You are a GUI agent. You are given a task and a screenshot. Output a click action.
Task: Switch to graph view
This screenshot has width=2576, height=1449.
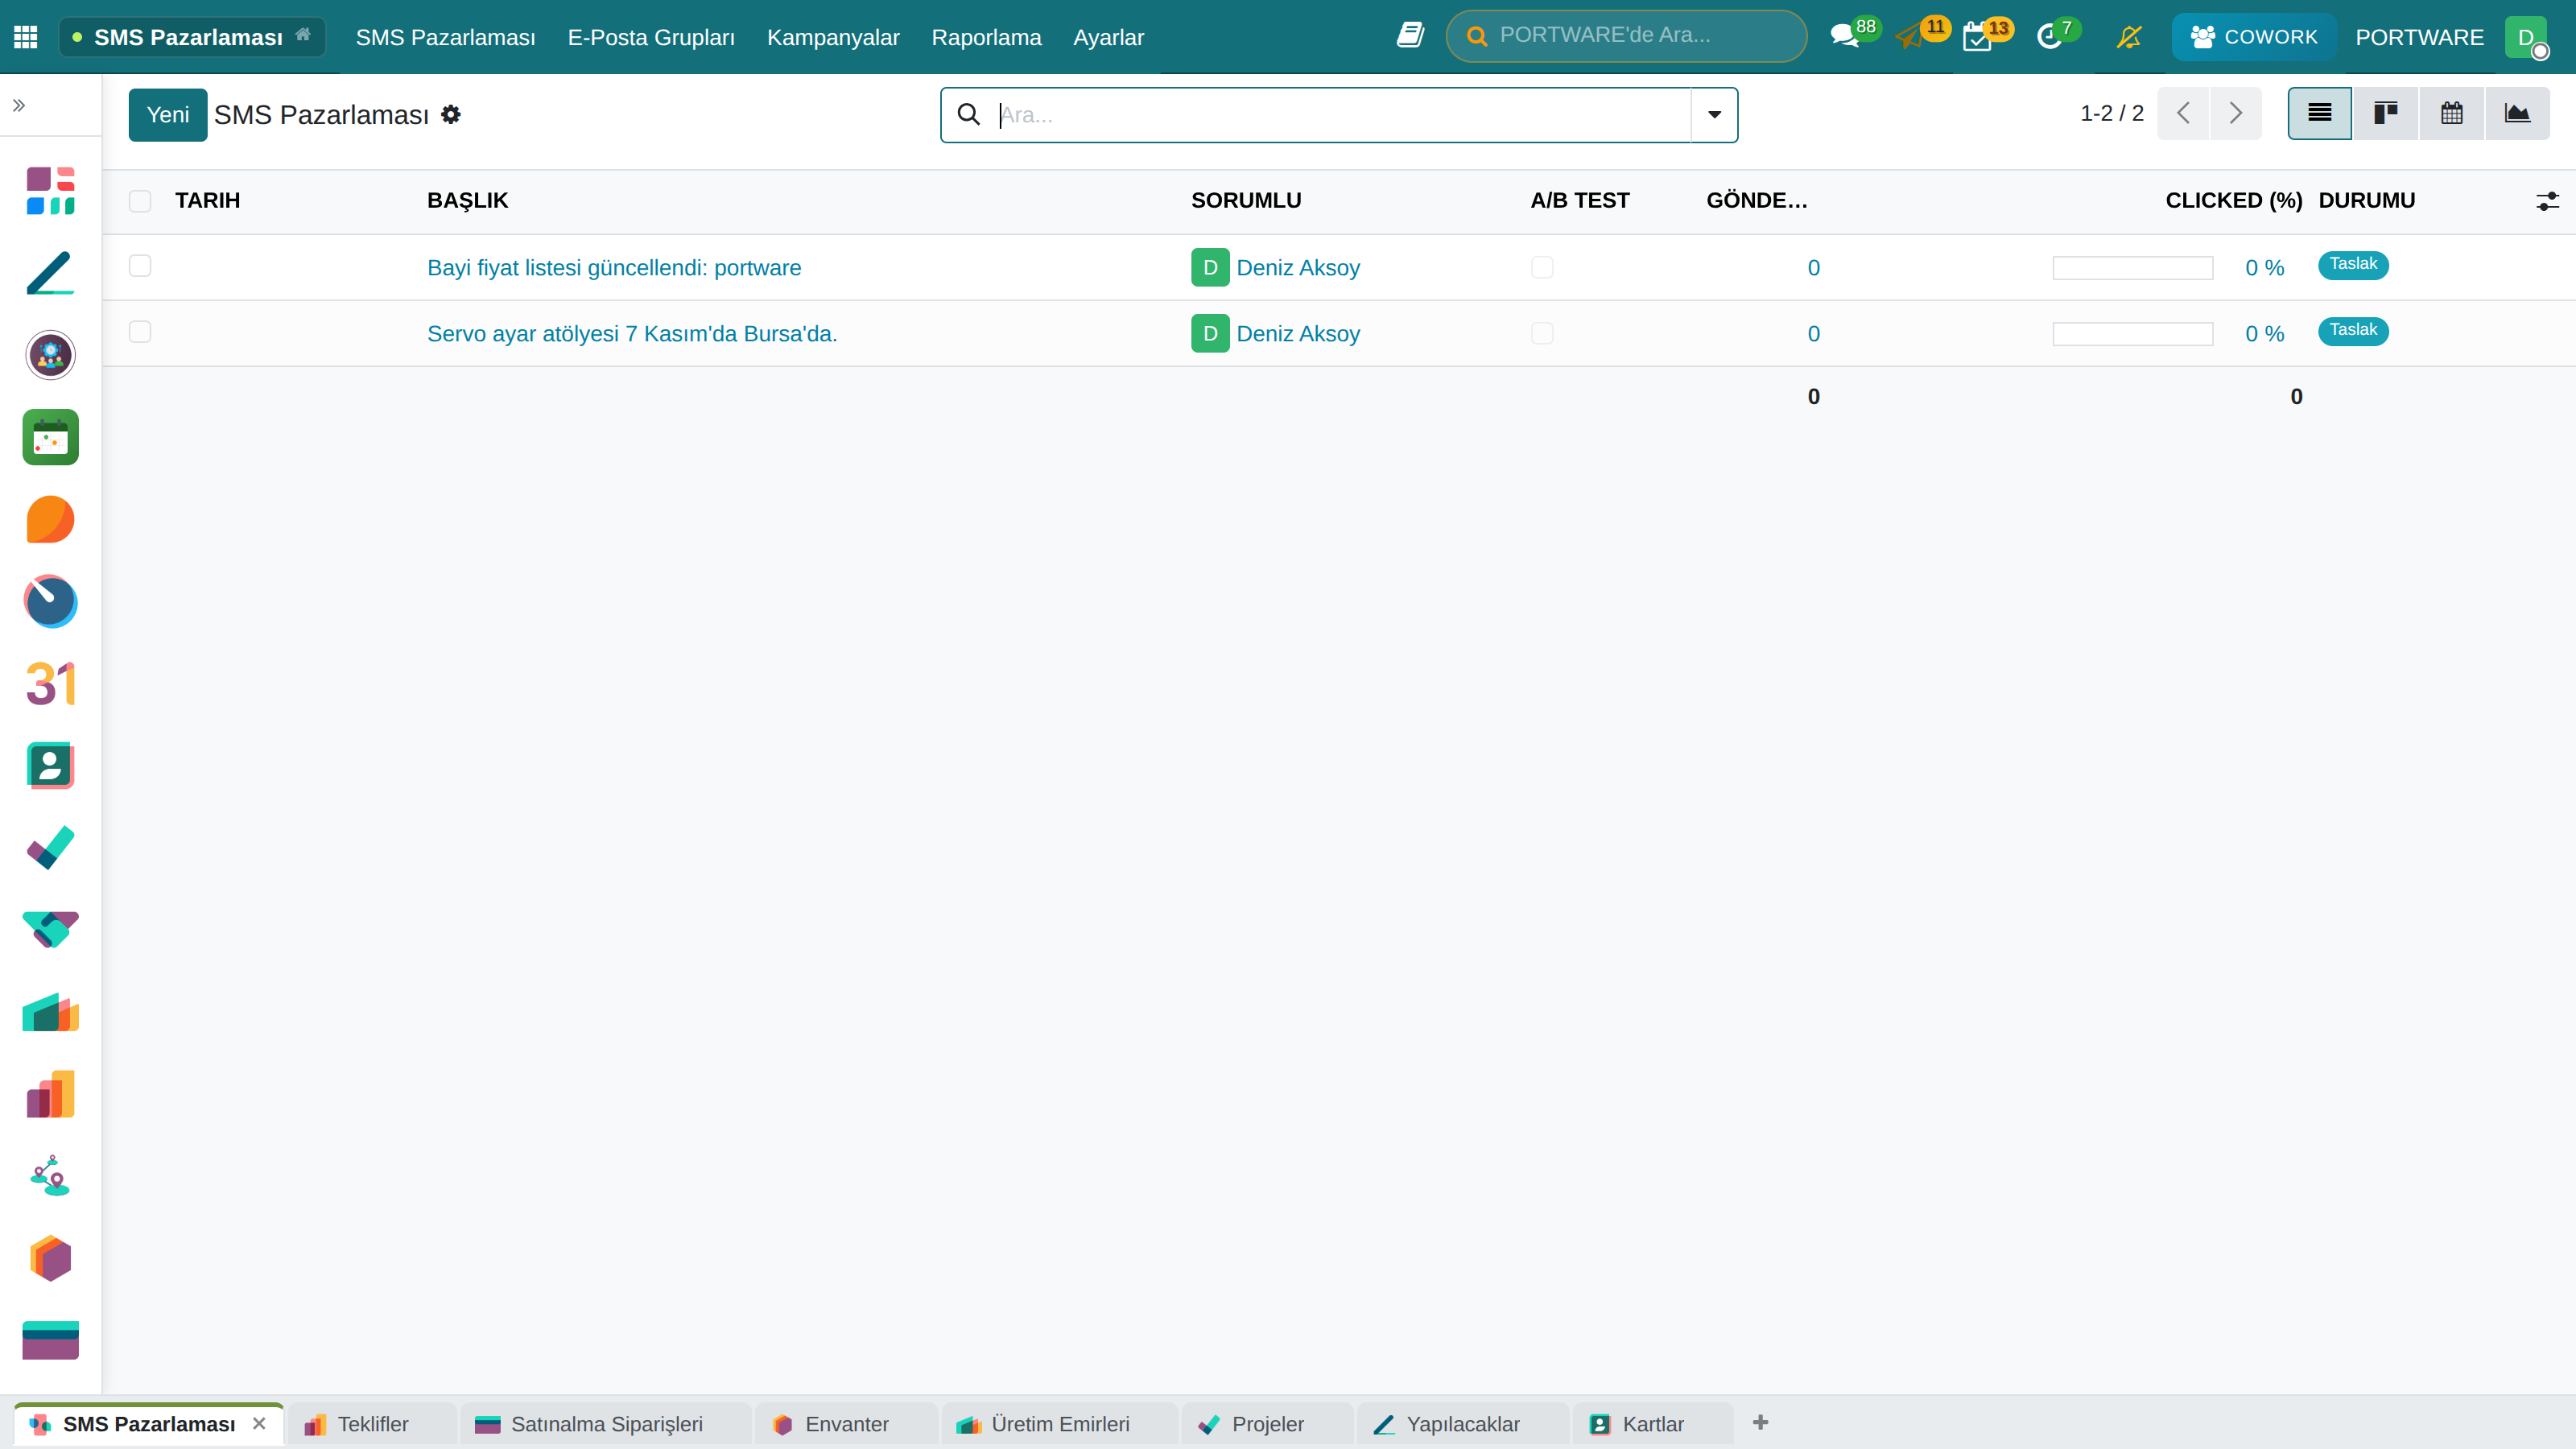pos(2517,114)
